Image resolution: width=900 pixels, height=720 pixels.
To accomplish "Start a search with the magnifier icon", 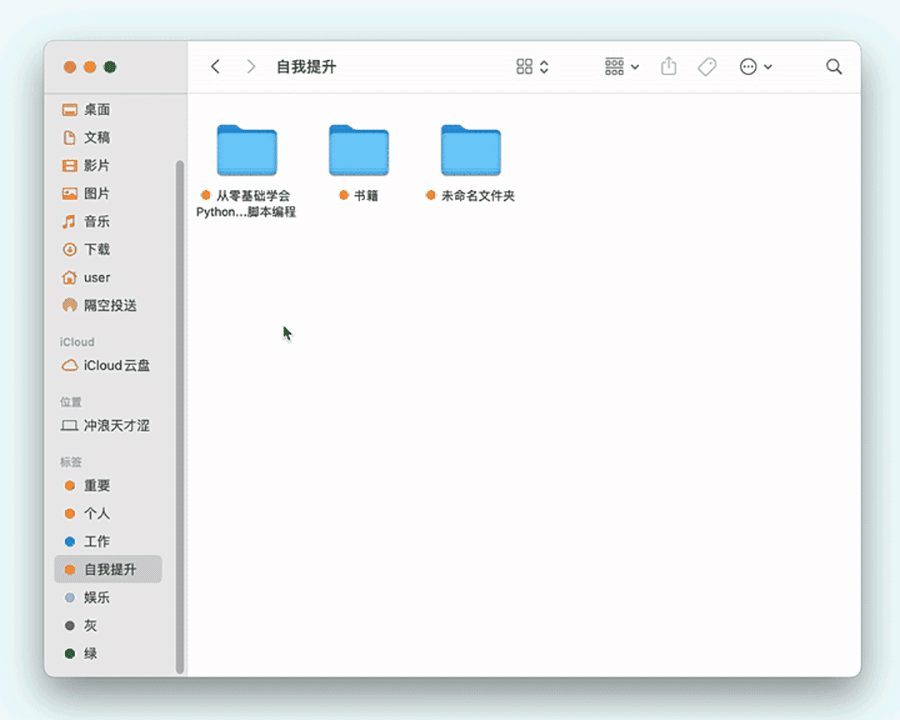I will (x=834, y=66).
